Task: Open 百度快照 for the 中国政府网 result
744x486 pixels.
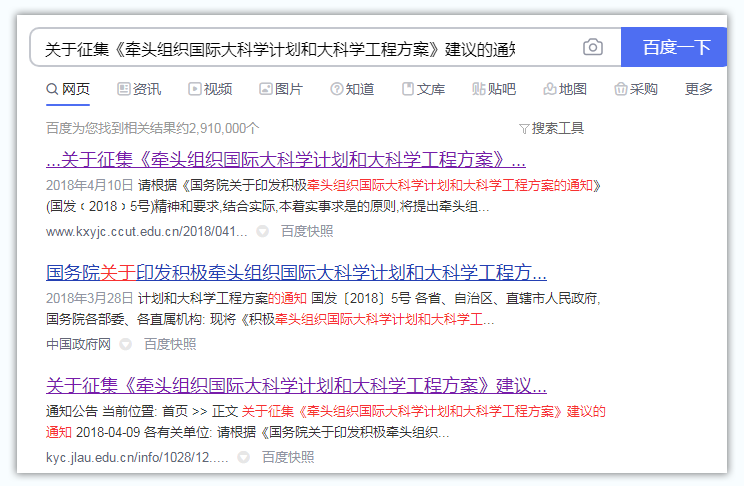Action: coord(170,344)
